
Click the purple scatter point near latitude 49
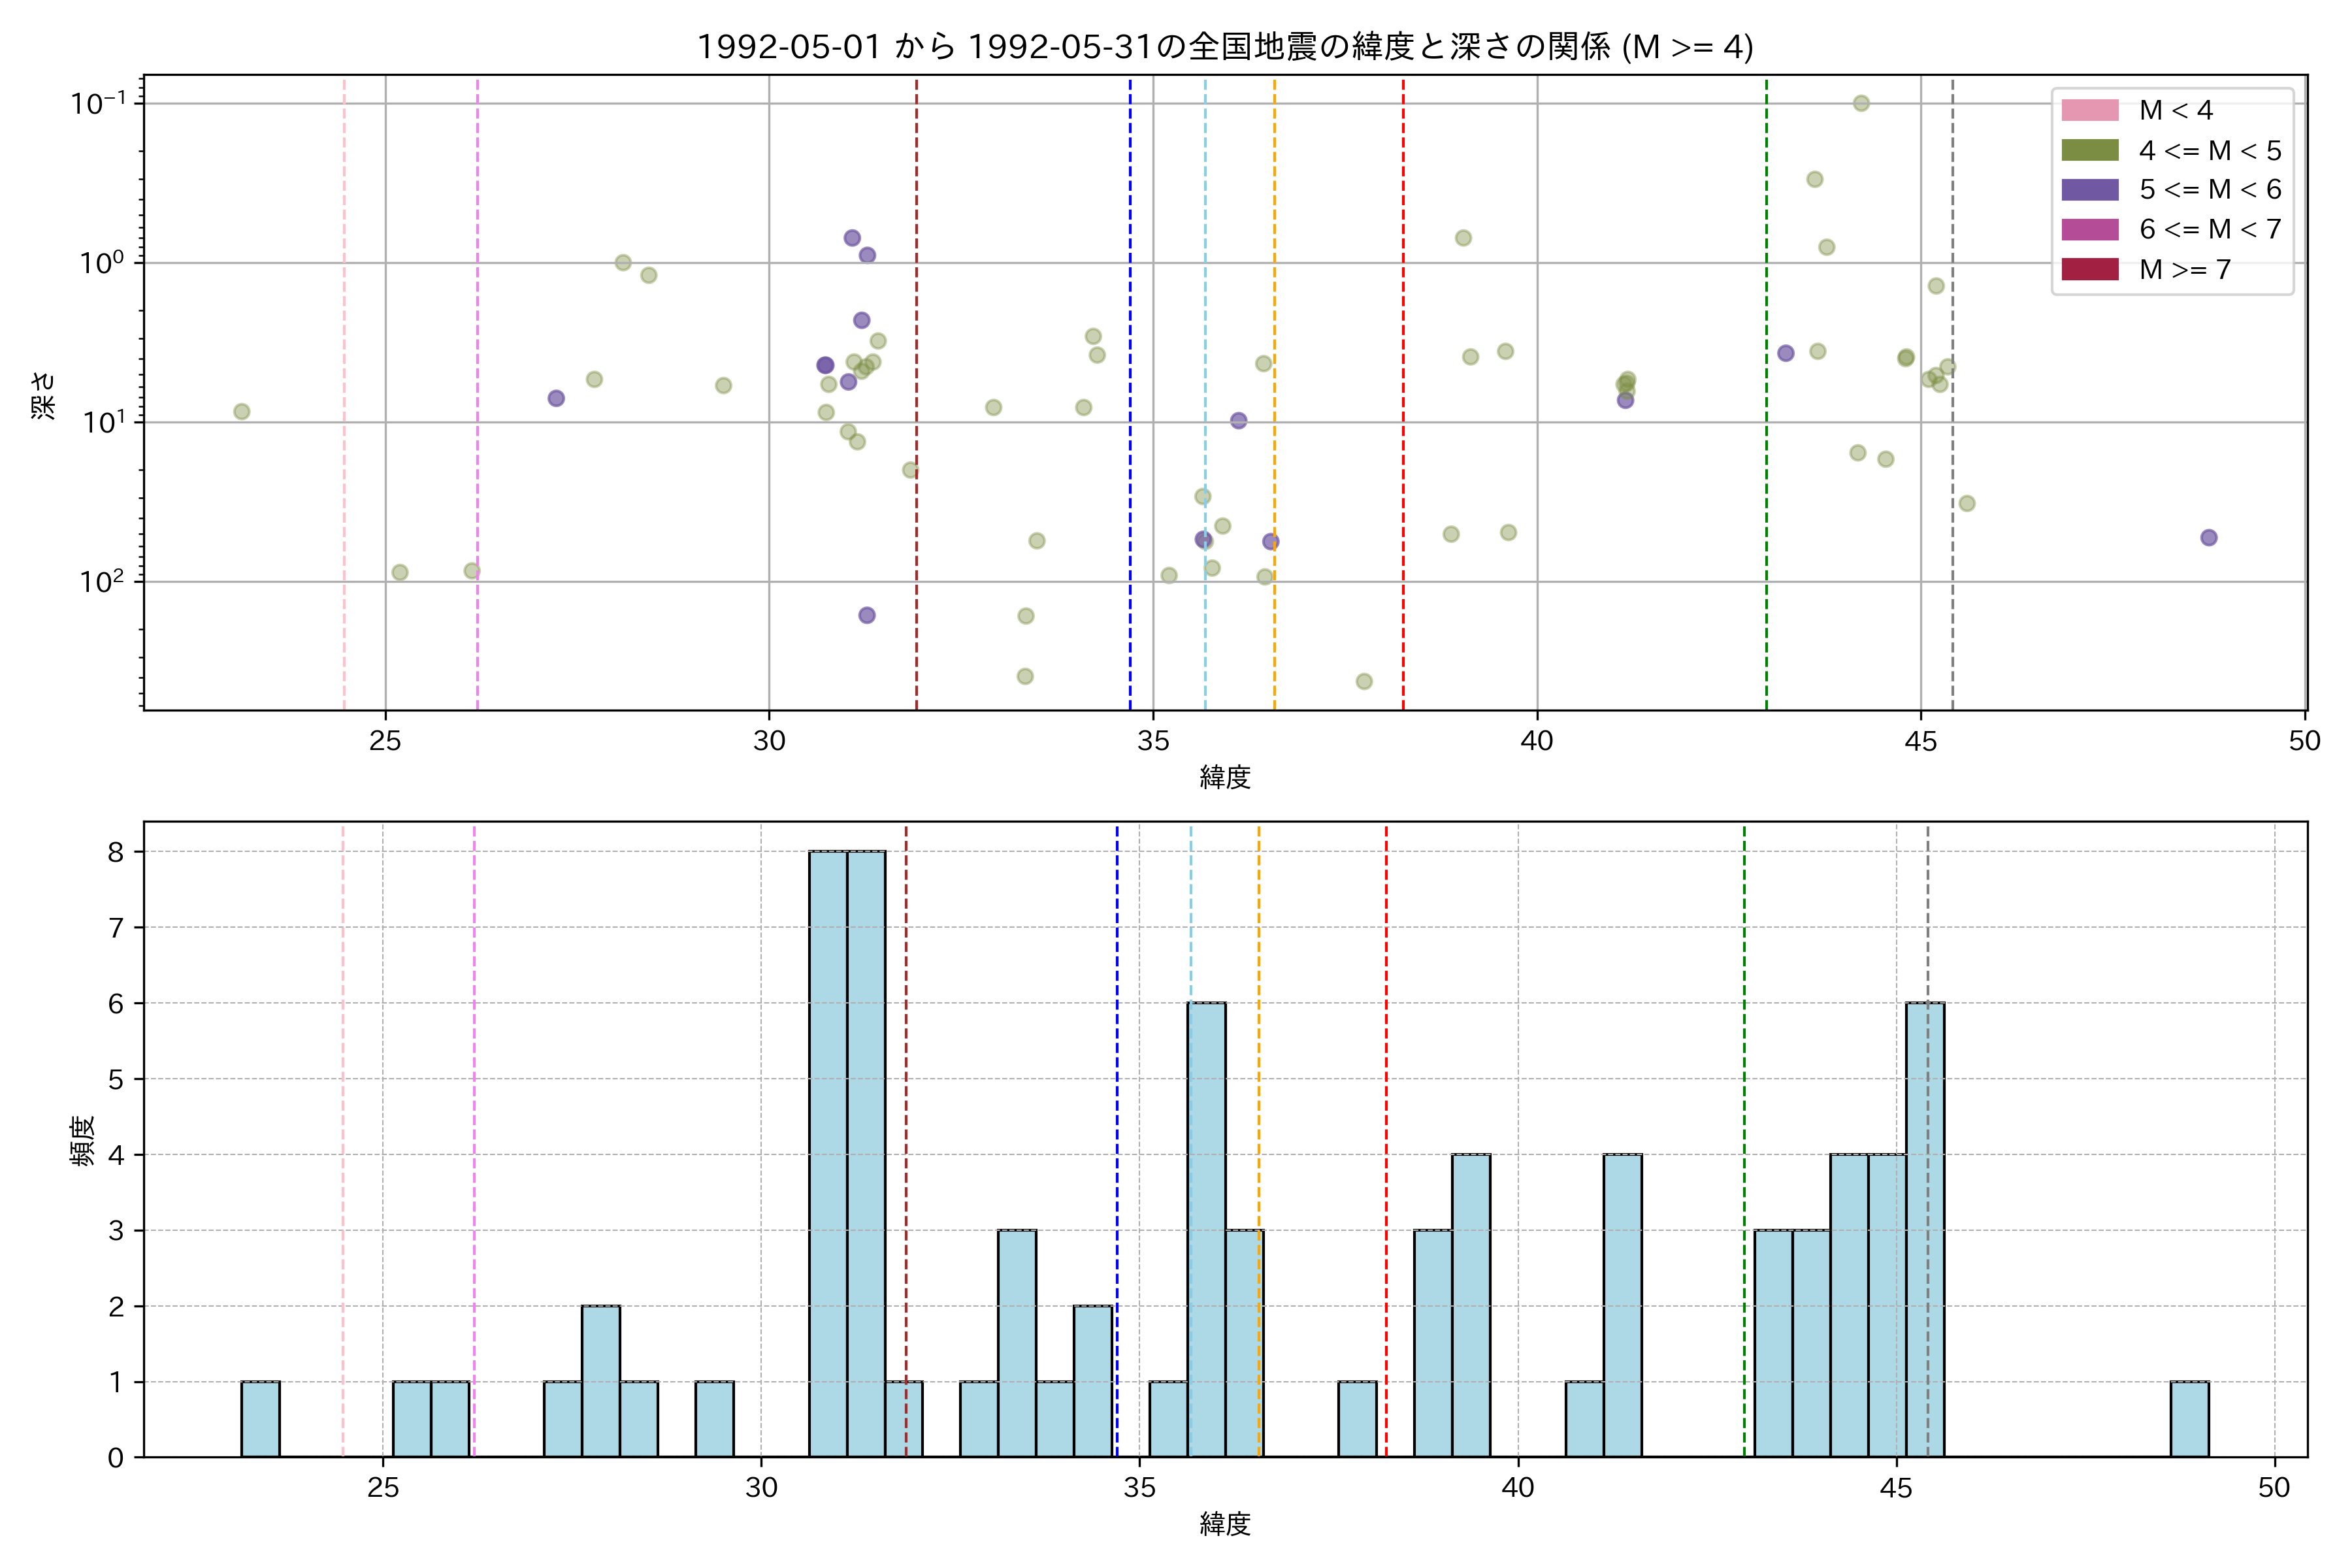point(2208,538)
